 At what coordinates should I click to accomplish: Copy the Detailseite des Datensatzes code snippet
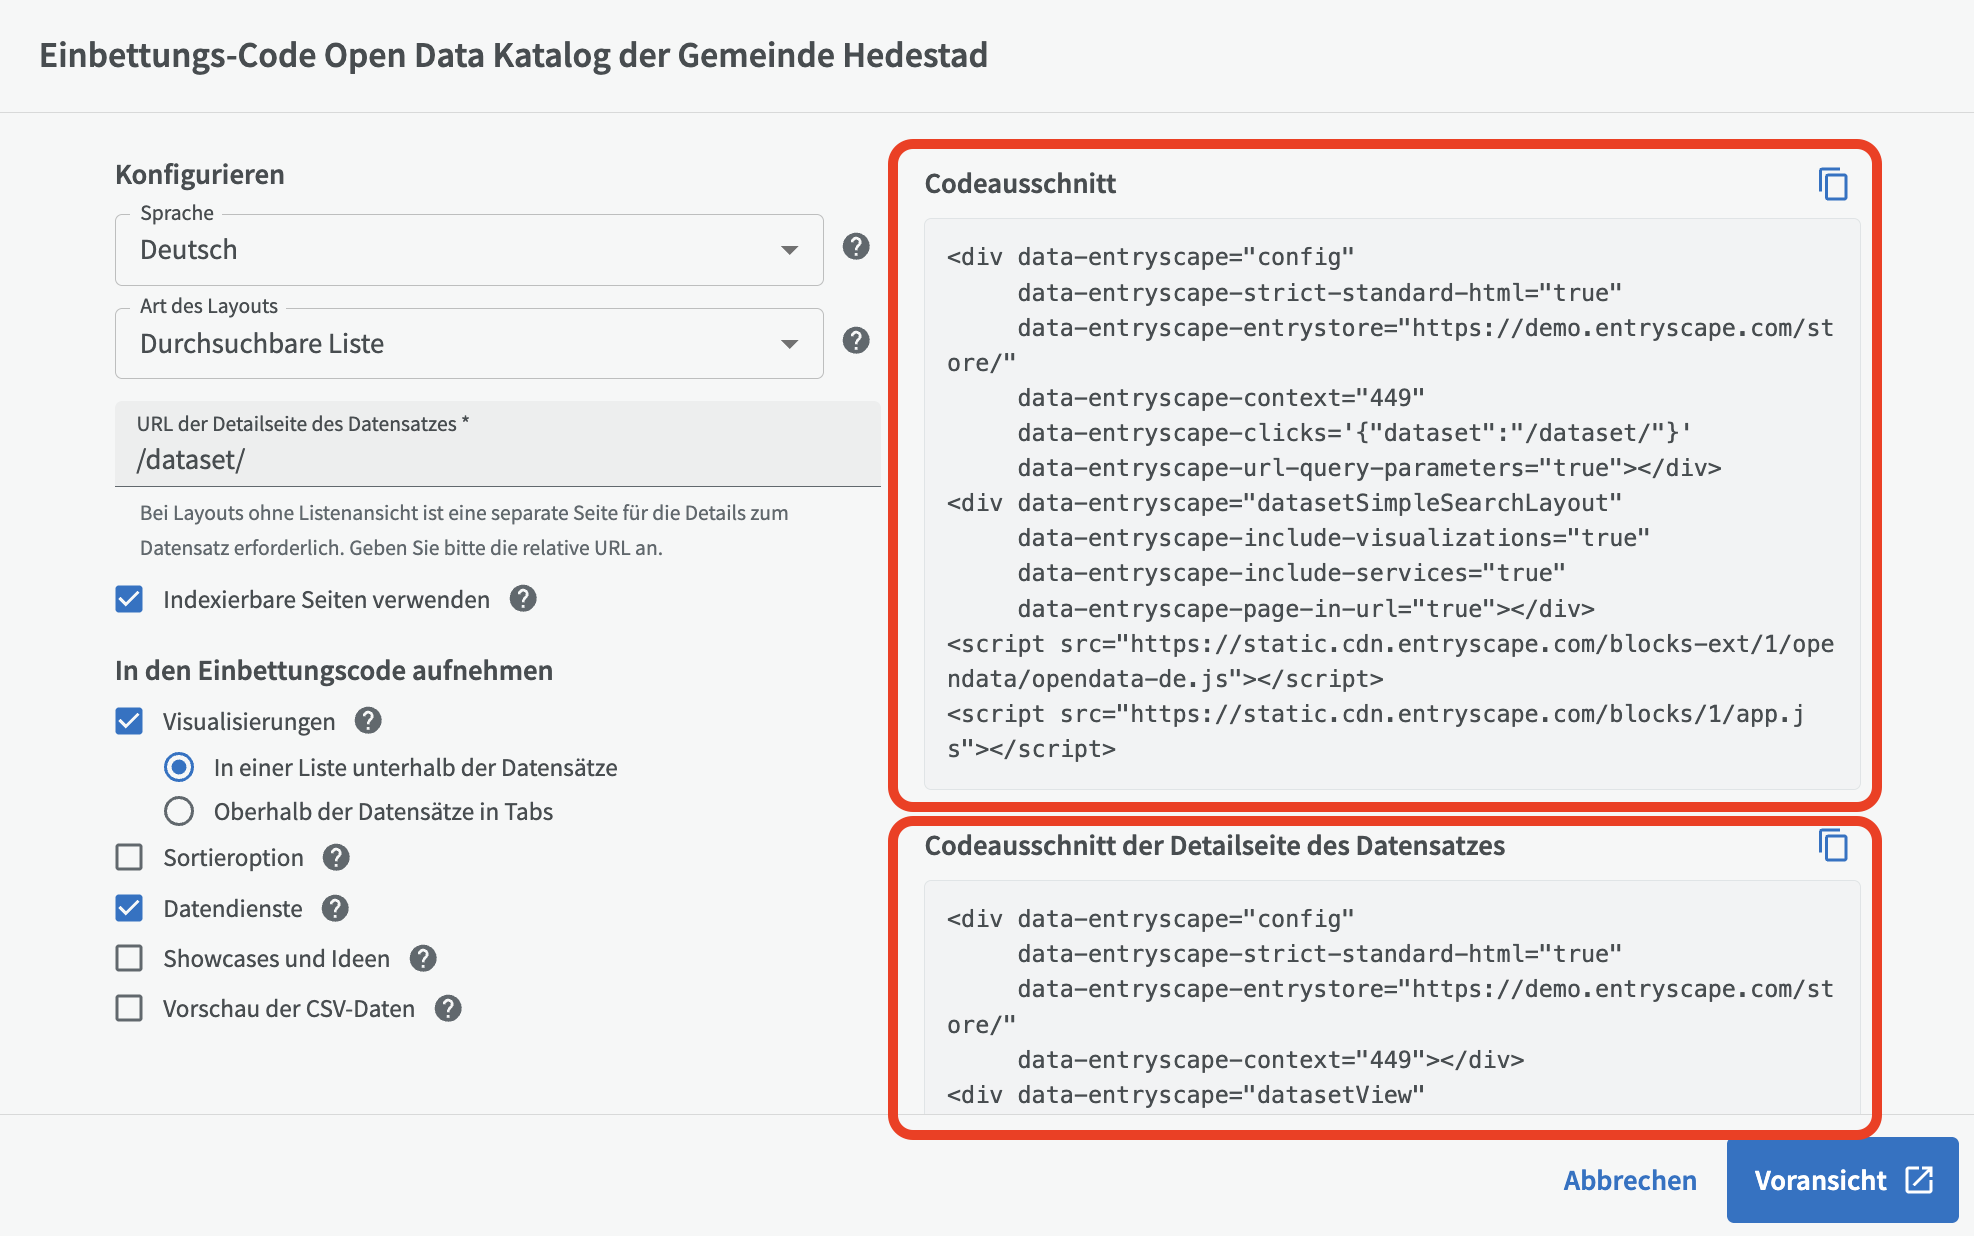pyautogui.click(x=1832, y=846)
